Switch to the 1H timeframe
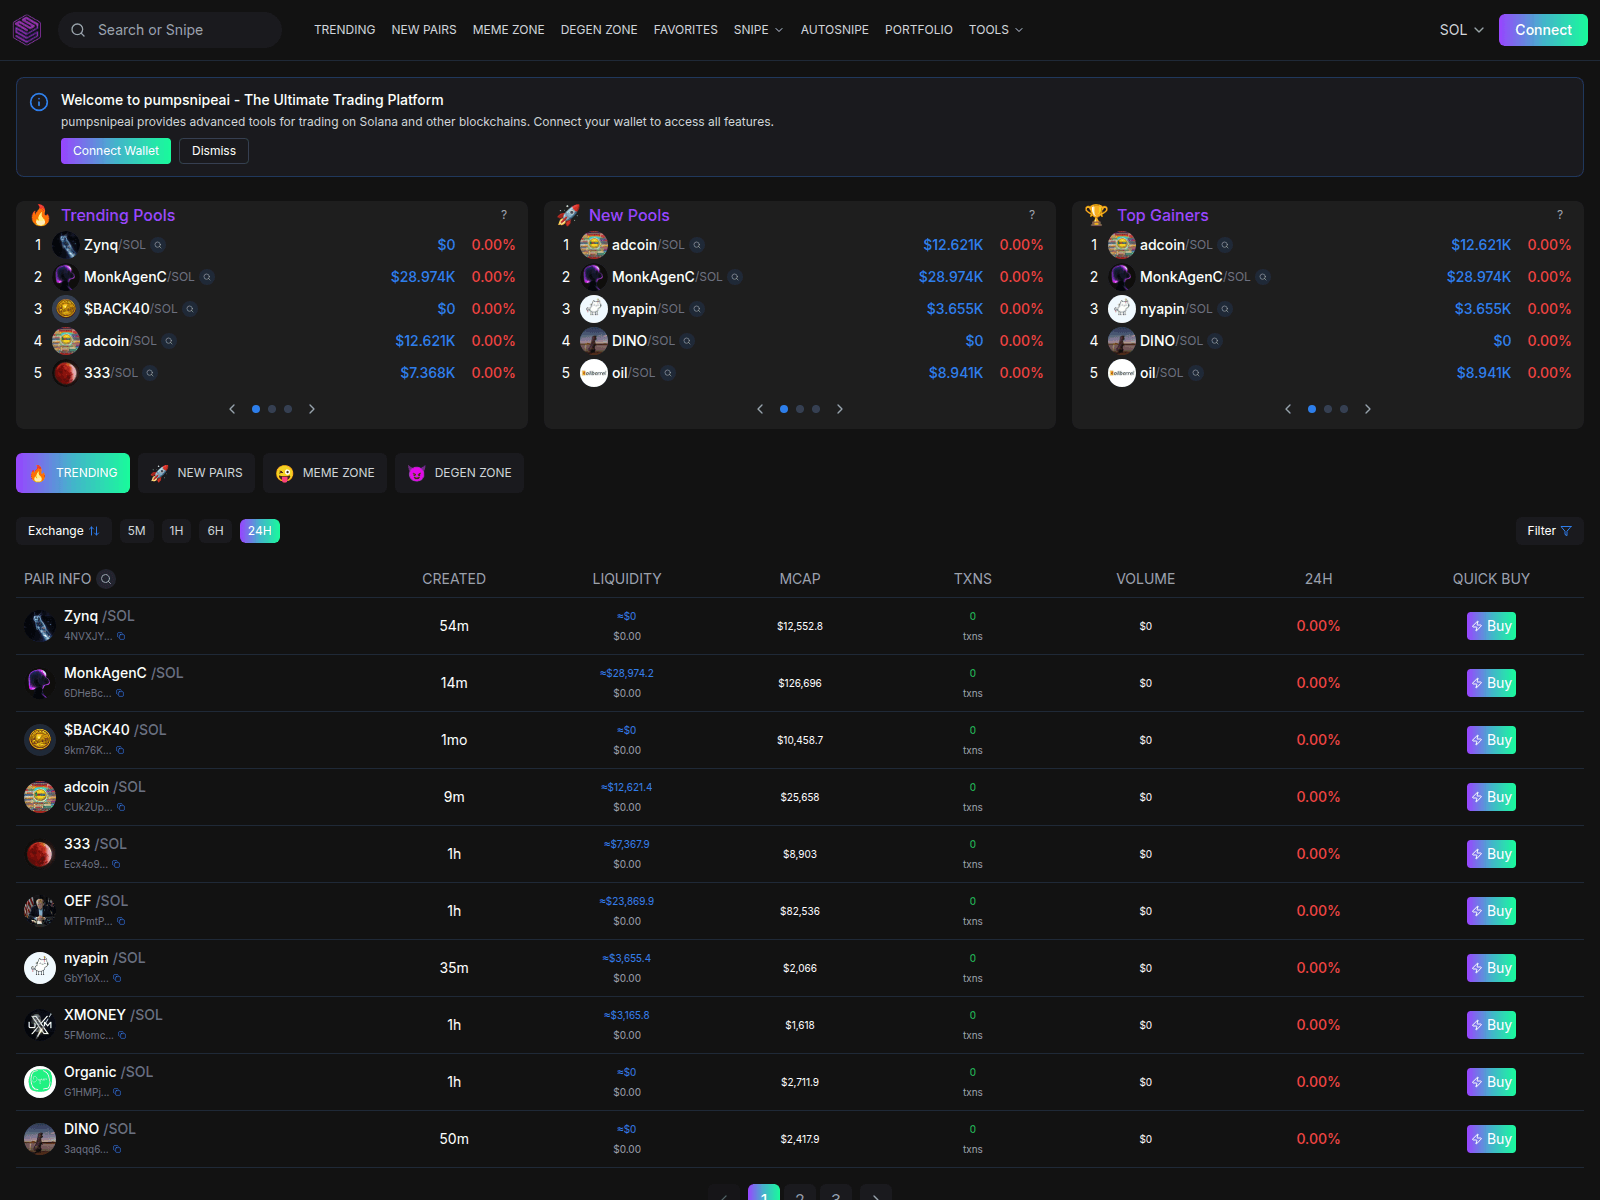 [176, 531]
